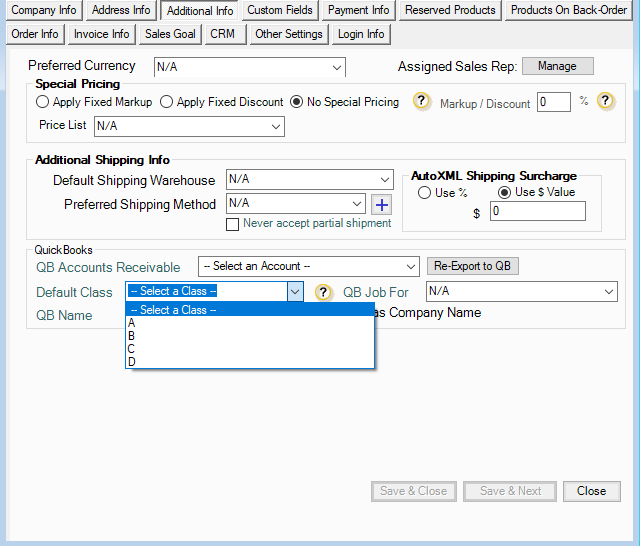Click the help icon next to No Special Pricing
The image size is (640, 546).
click(422, 102)
